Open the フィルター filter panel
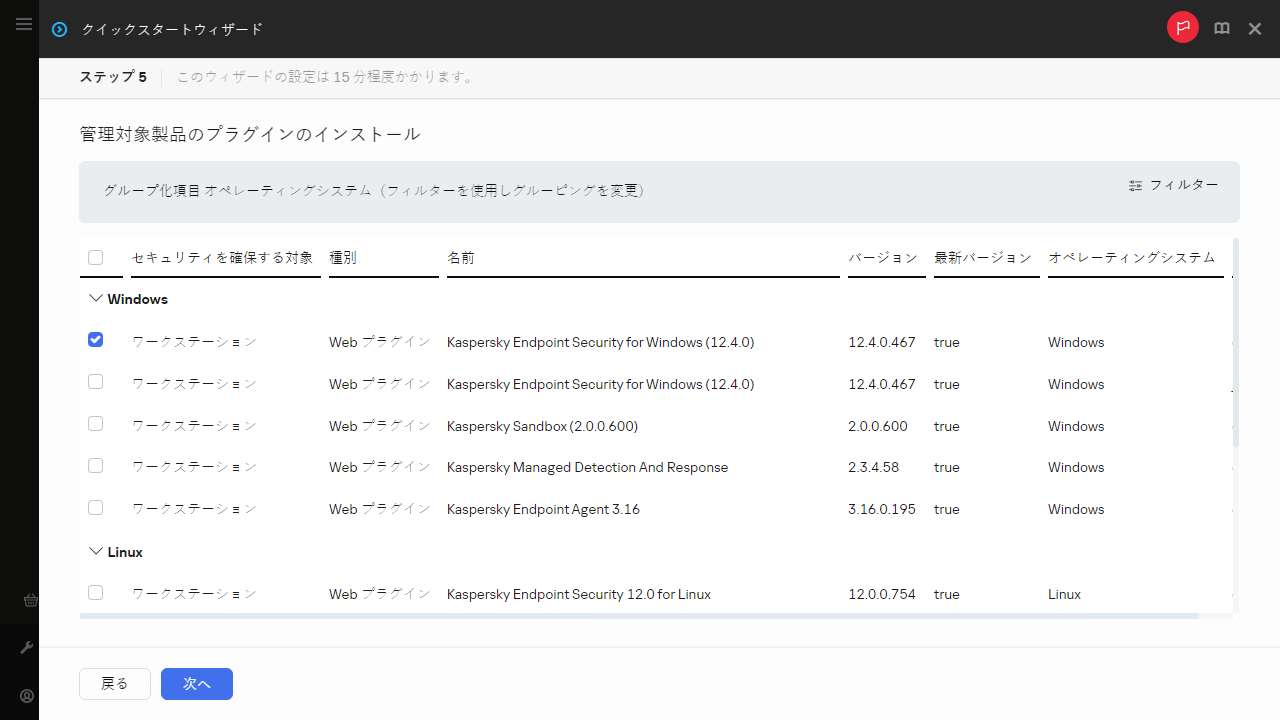1280x720 pixels. 1174,185
